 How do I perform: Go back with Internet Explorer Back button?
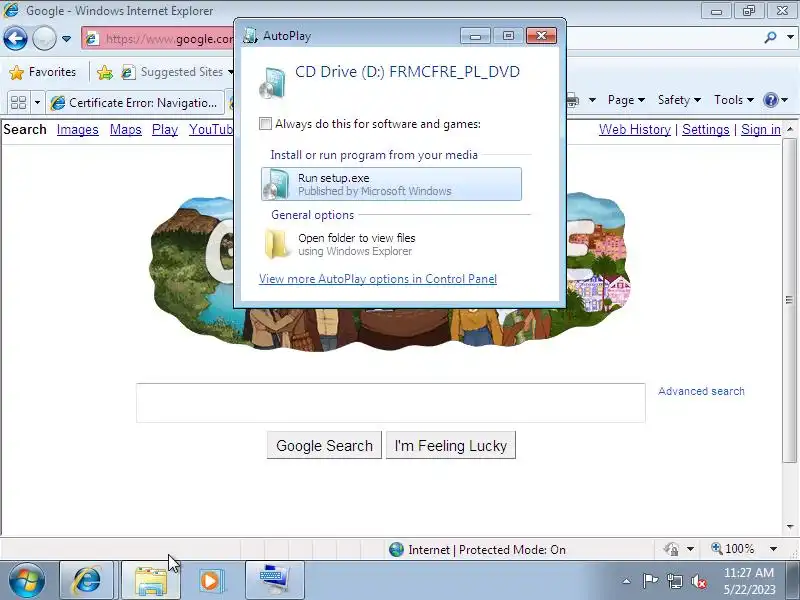pos(15,38)
